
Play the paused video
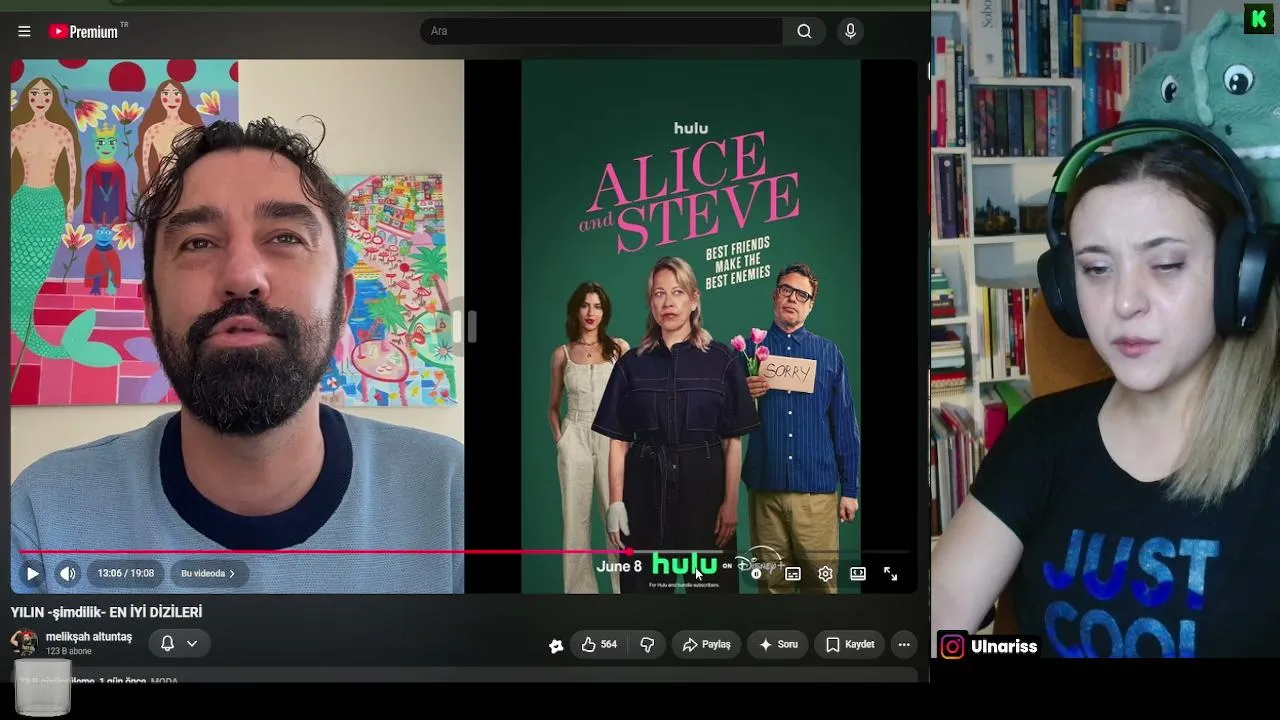32,573
